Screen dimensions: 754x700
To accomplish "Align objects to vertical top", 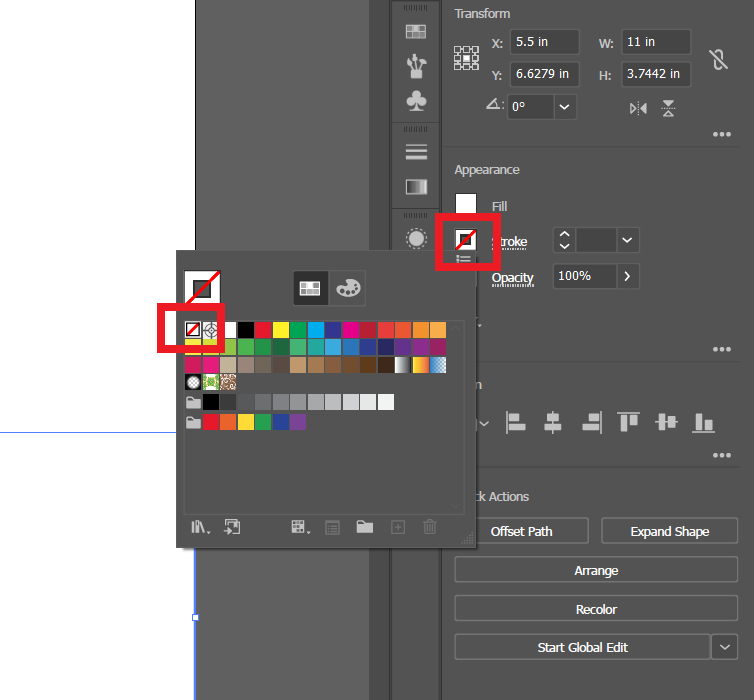I will tap(628, 422).
